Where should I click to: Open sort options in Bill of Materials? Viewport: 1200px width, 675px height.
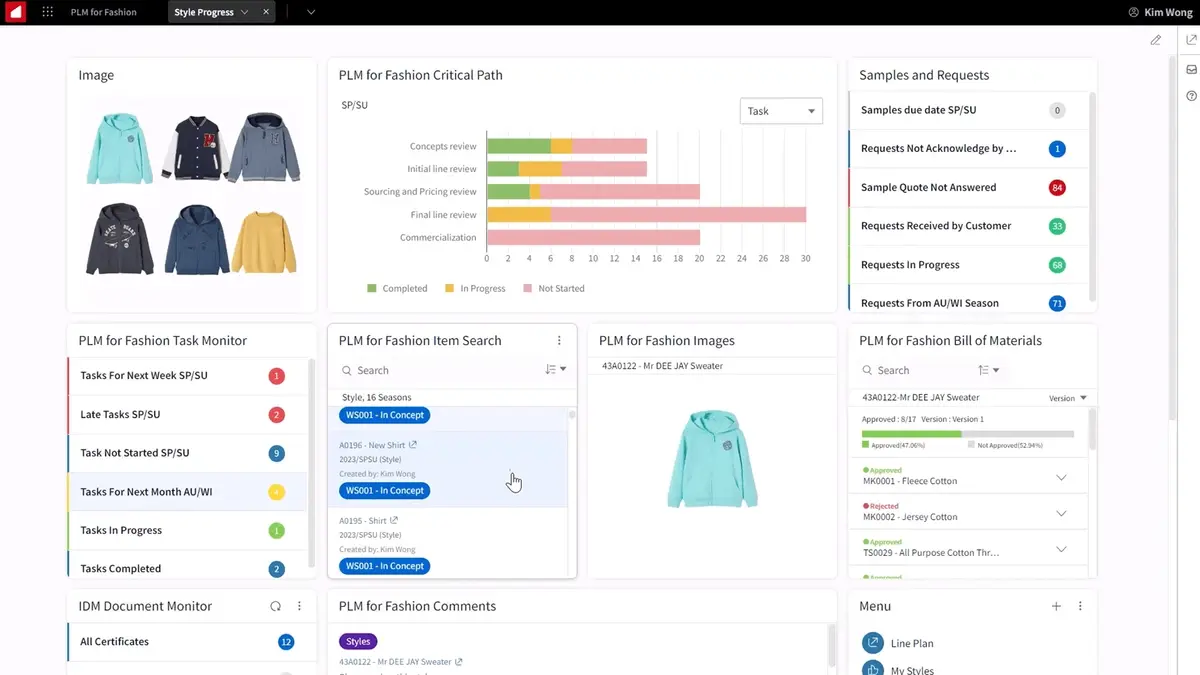click(x=988, y=370)
